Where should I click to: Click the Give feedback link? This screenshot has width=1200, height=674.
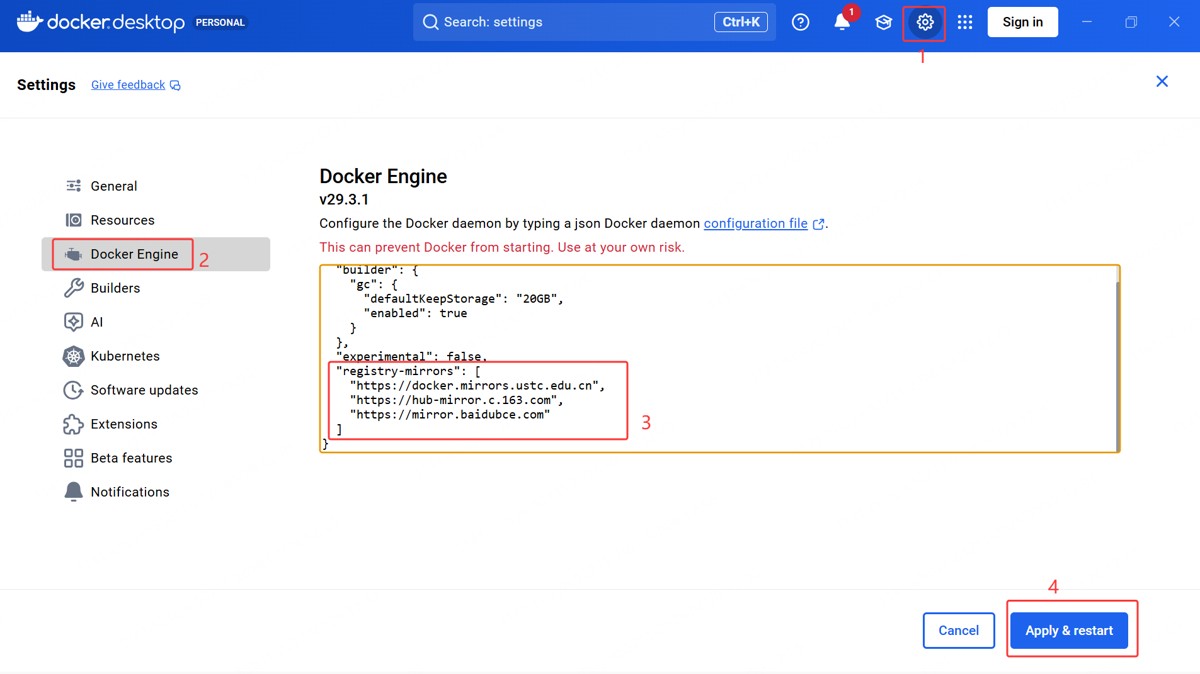(128, 85)
